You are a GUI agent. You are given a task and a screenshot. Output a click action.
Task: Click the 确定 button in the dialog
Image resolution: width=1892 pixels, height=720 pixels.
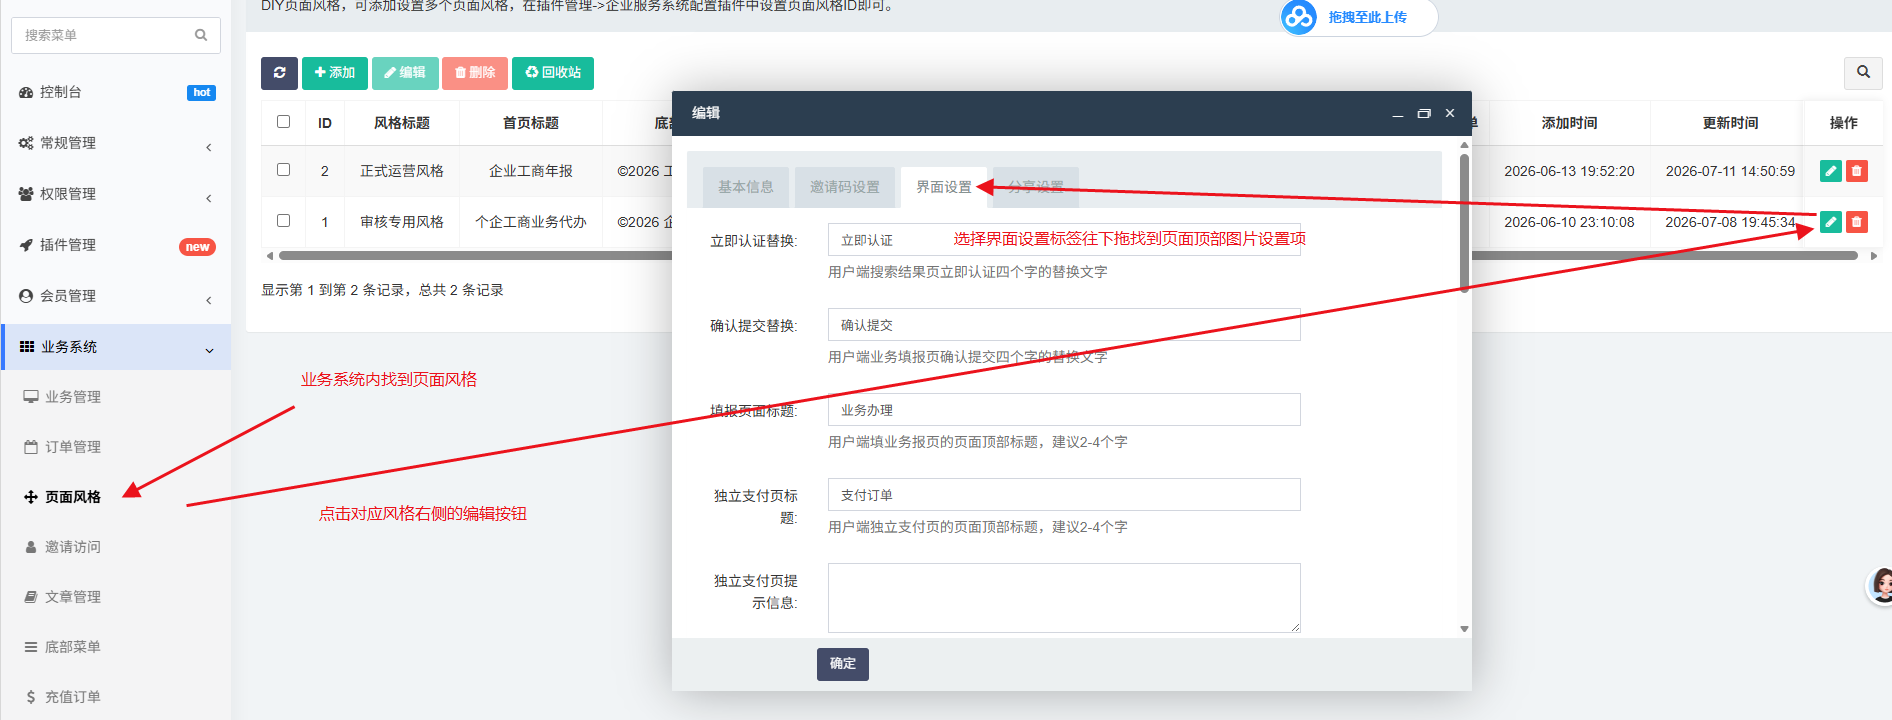point(843,664)
